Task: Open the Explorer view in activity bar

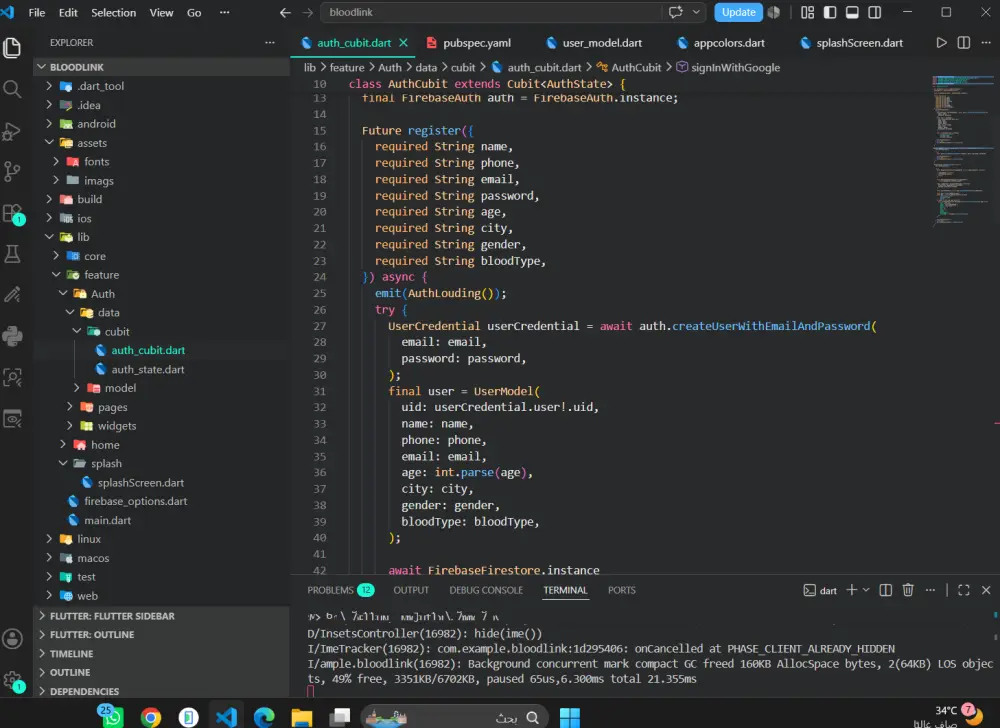Action: 12,48
